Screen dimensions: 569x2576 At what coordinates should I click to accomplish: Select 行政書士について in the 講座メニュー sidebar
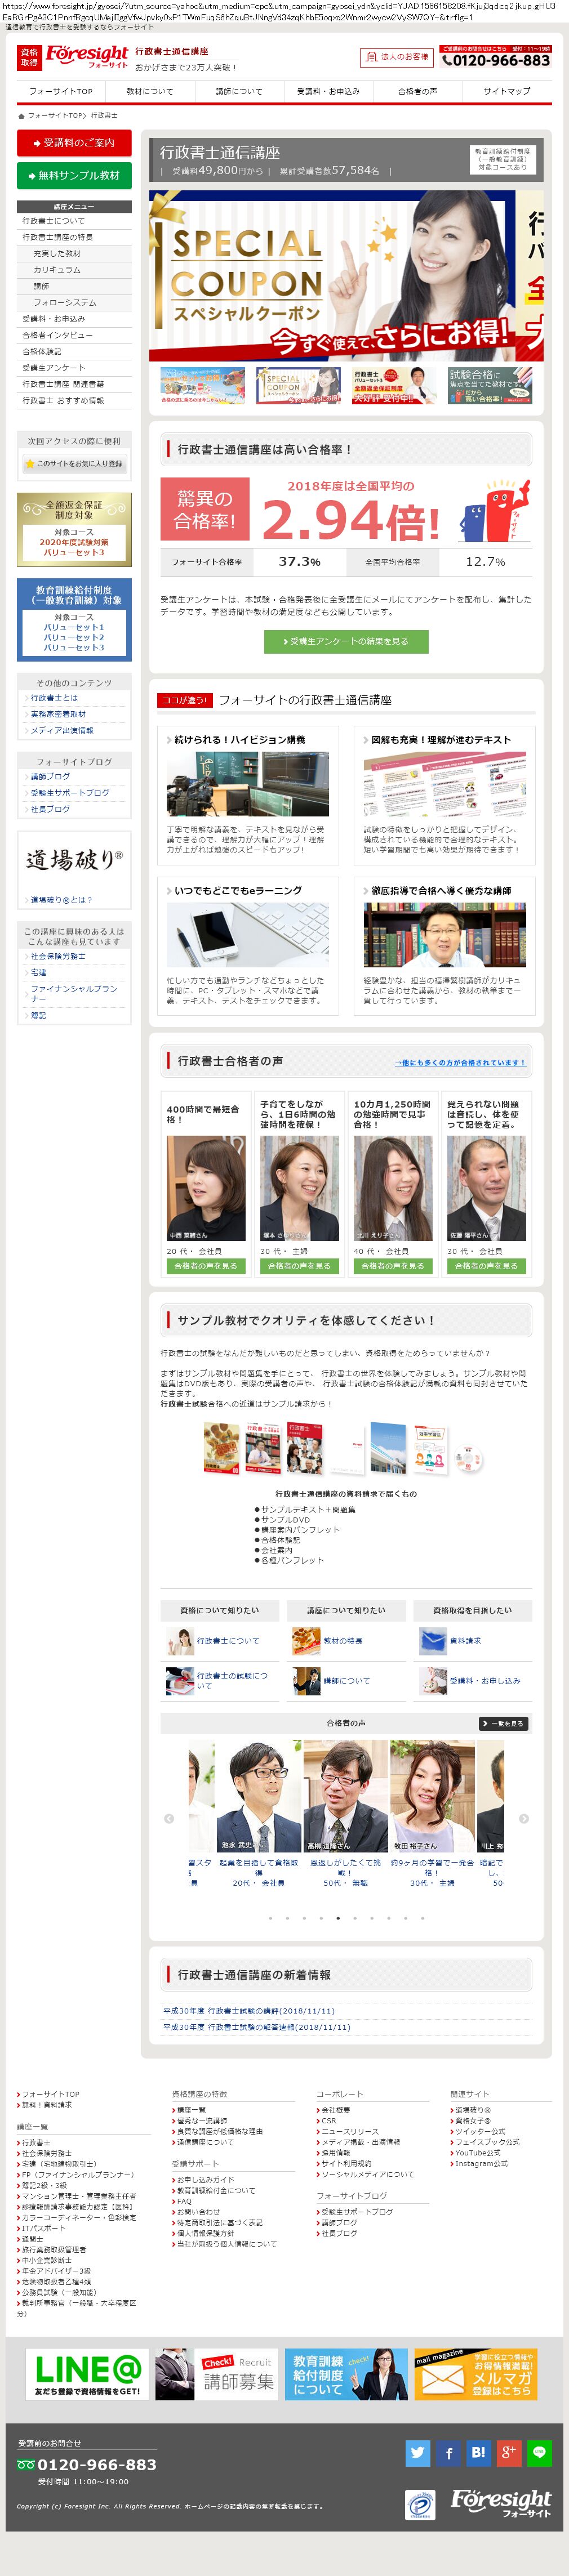(x=74, y=221)
